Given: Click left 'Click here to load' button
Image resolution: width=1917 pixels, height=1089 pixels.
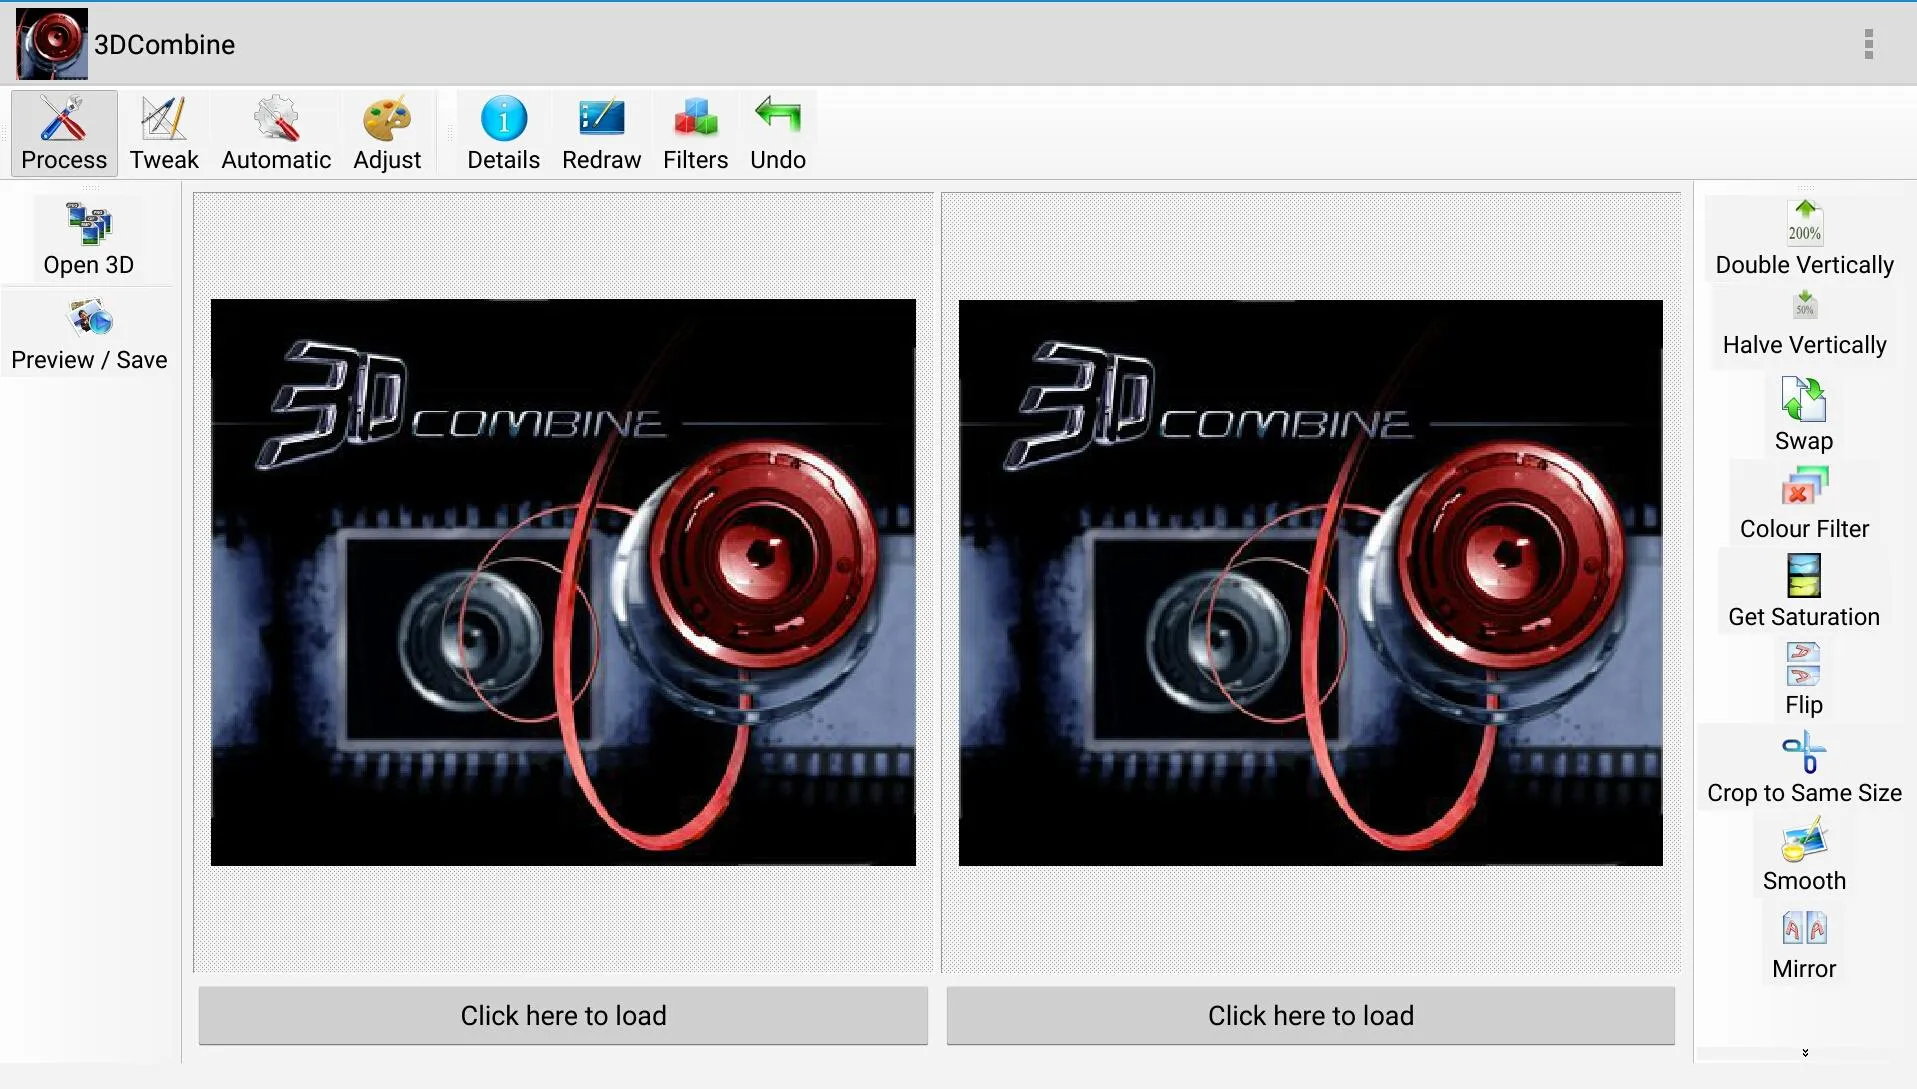Looking at the screenshot, I should point(563,1015).
